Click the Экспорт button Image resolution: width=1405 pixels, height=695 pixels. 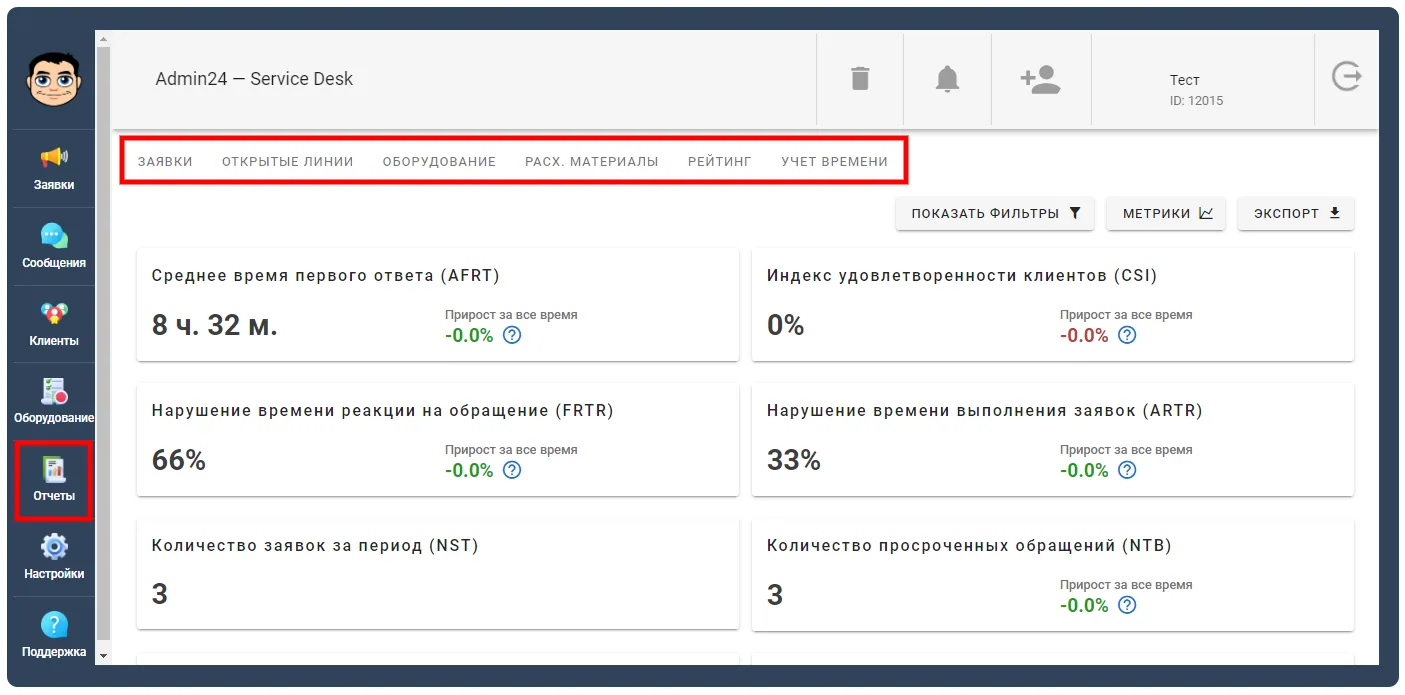click(1296, 213)
